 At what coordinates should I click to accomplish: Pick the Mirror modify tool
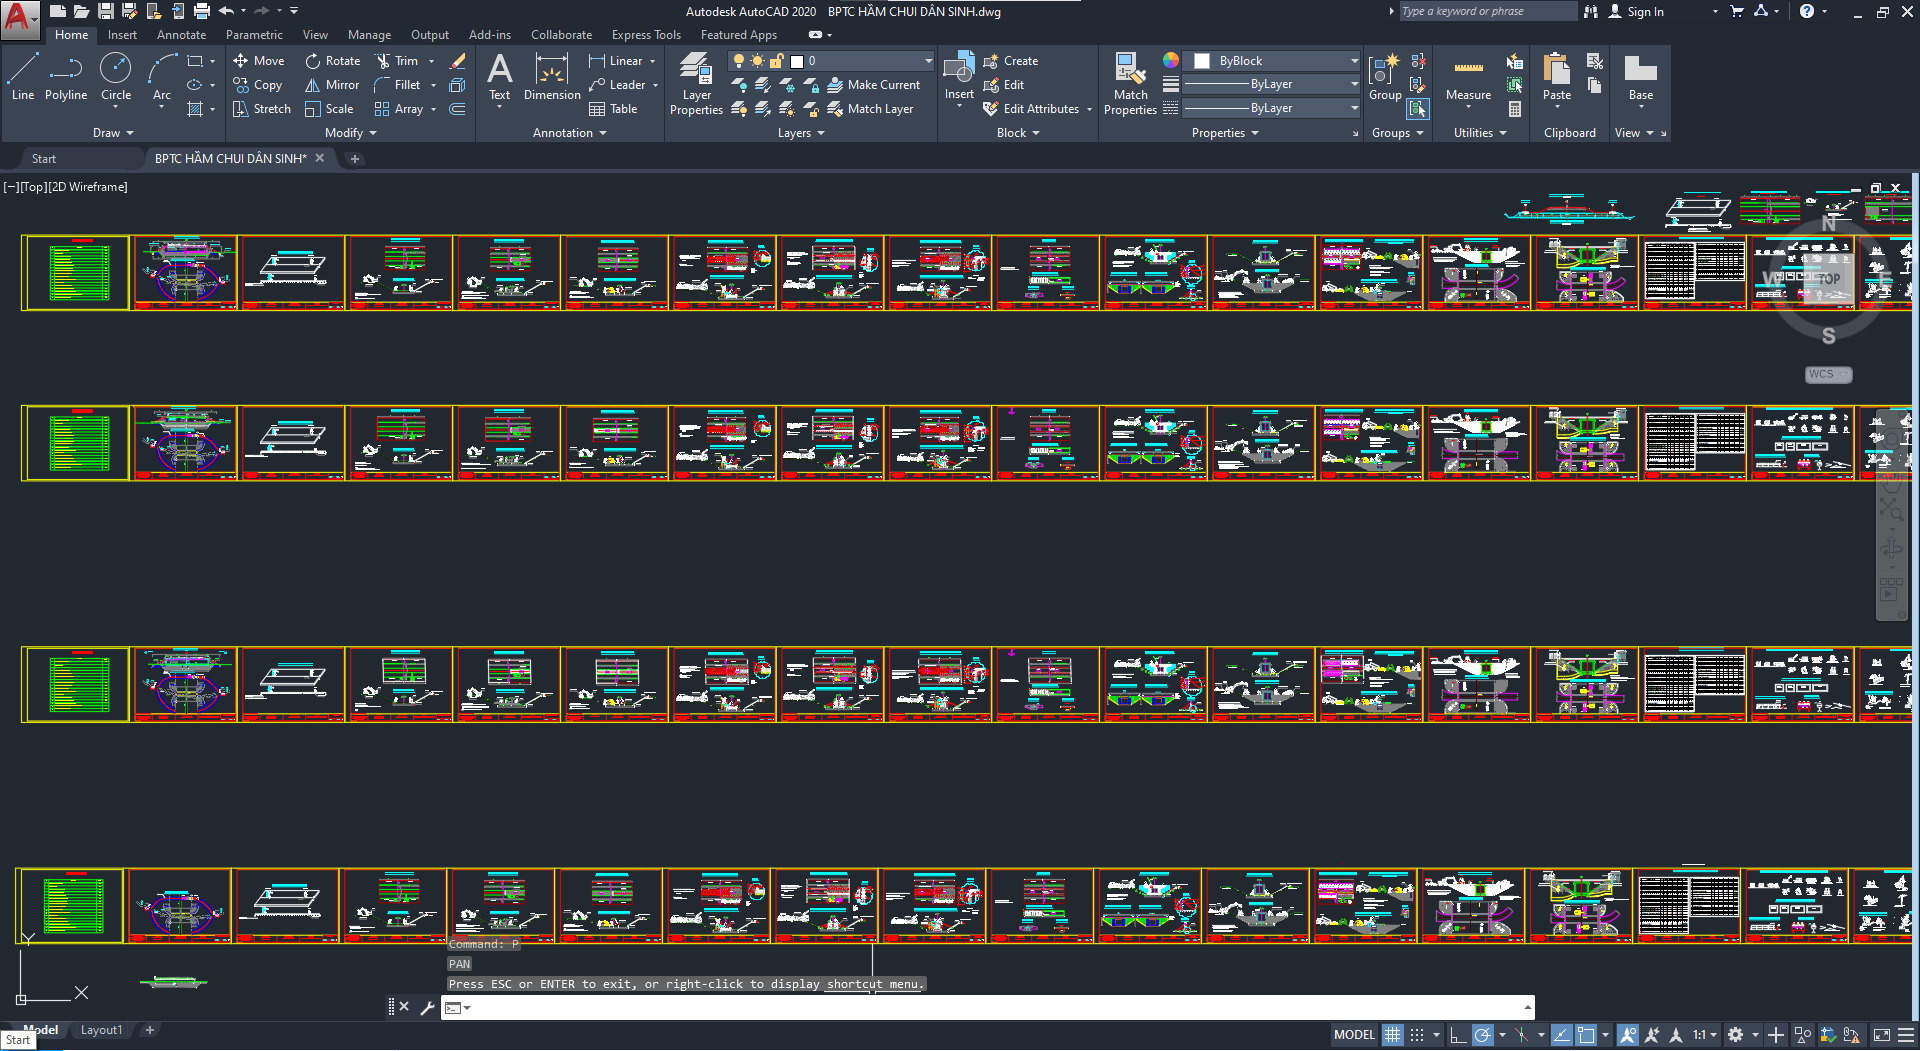coord(332,85)
